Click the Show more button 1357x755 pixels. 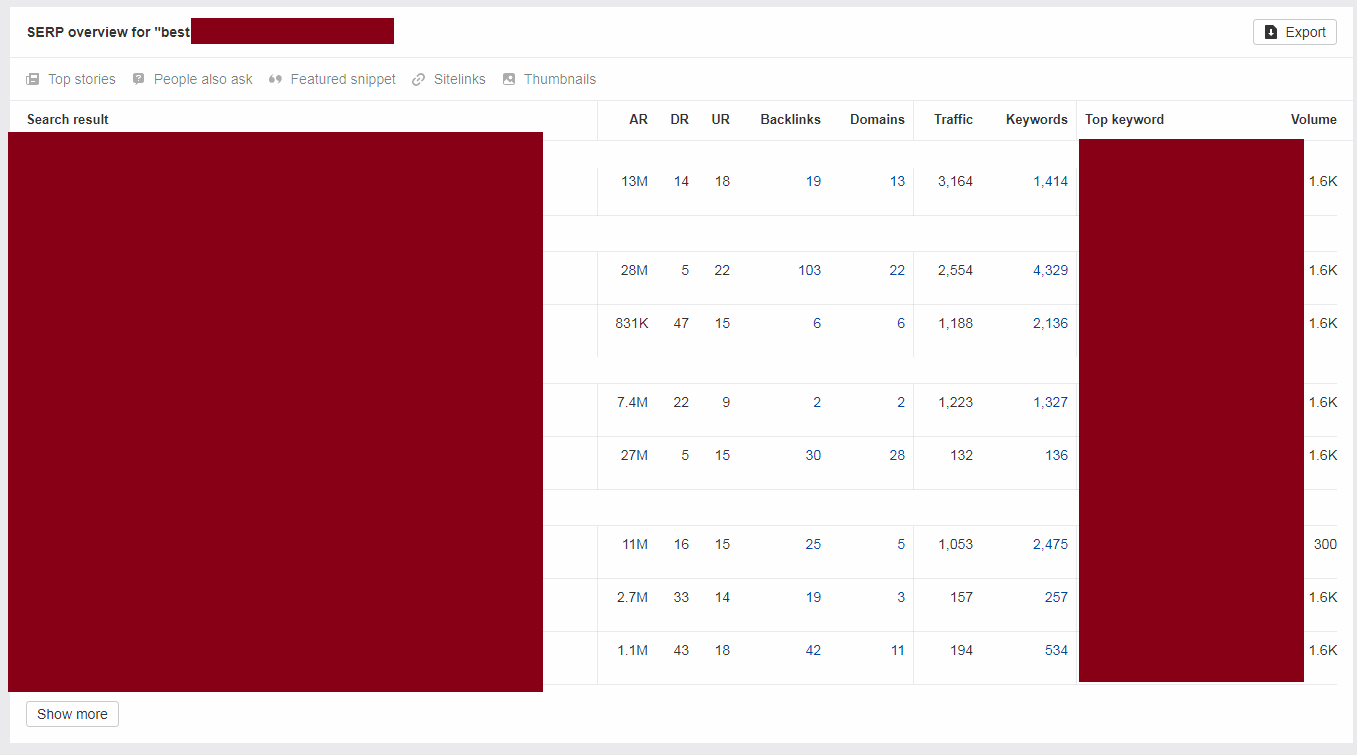(72, 714)
